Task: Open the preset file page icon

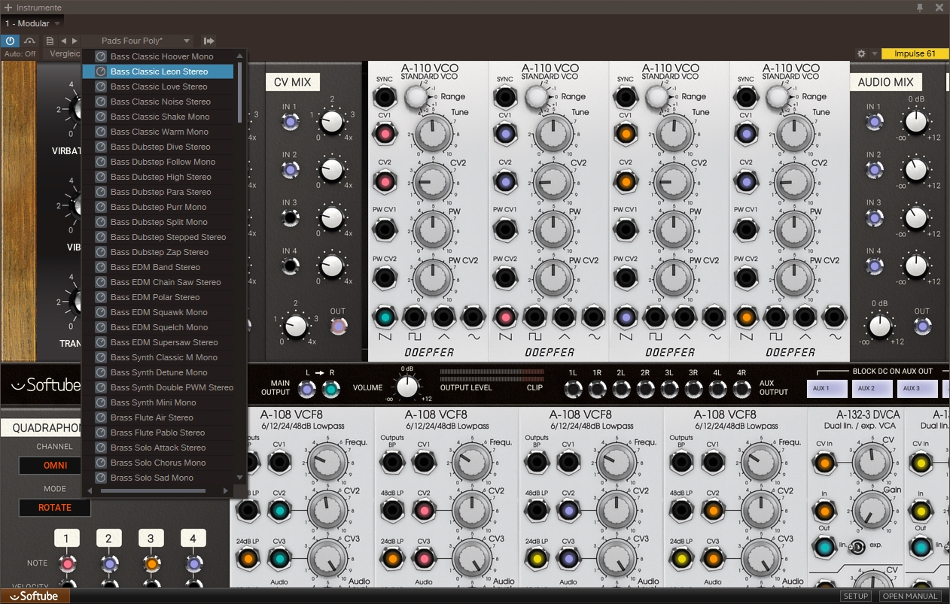Action: 50,41
